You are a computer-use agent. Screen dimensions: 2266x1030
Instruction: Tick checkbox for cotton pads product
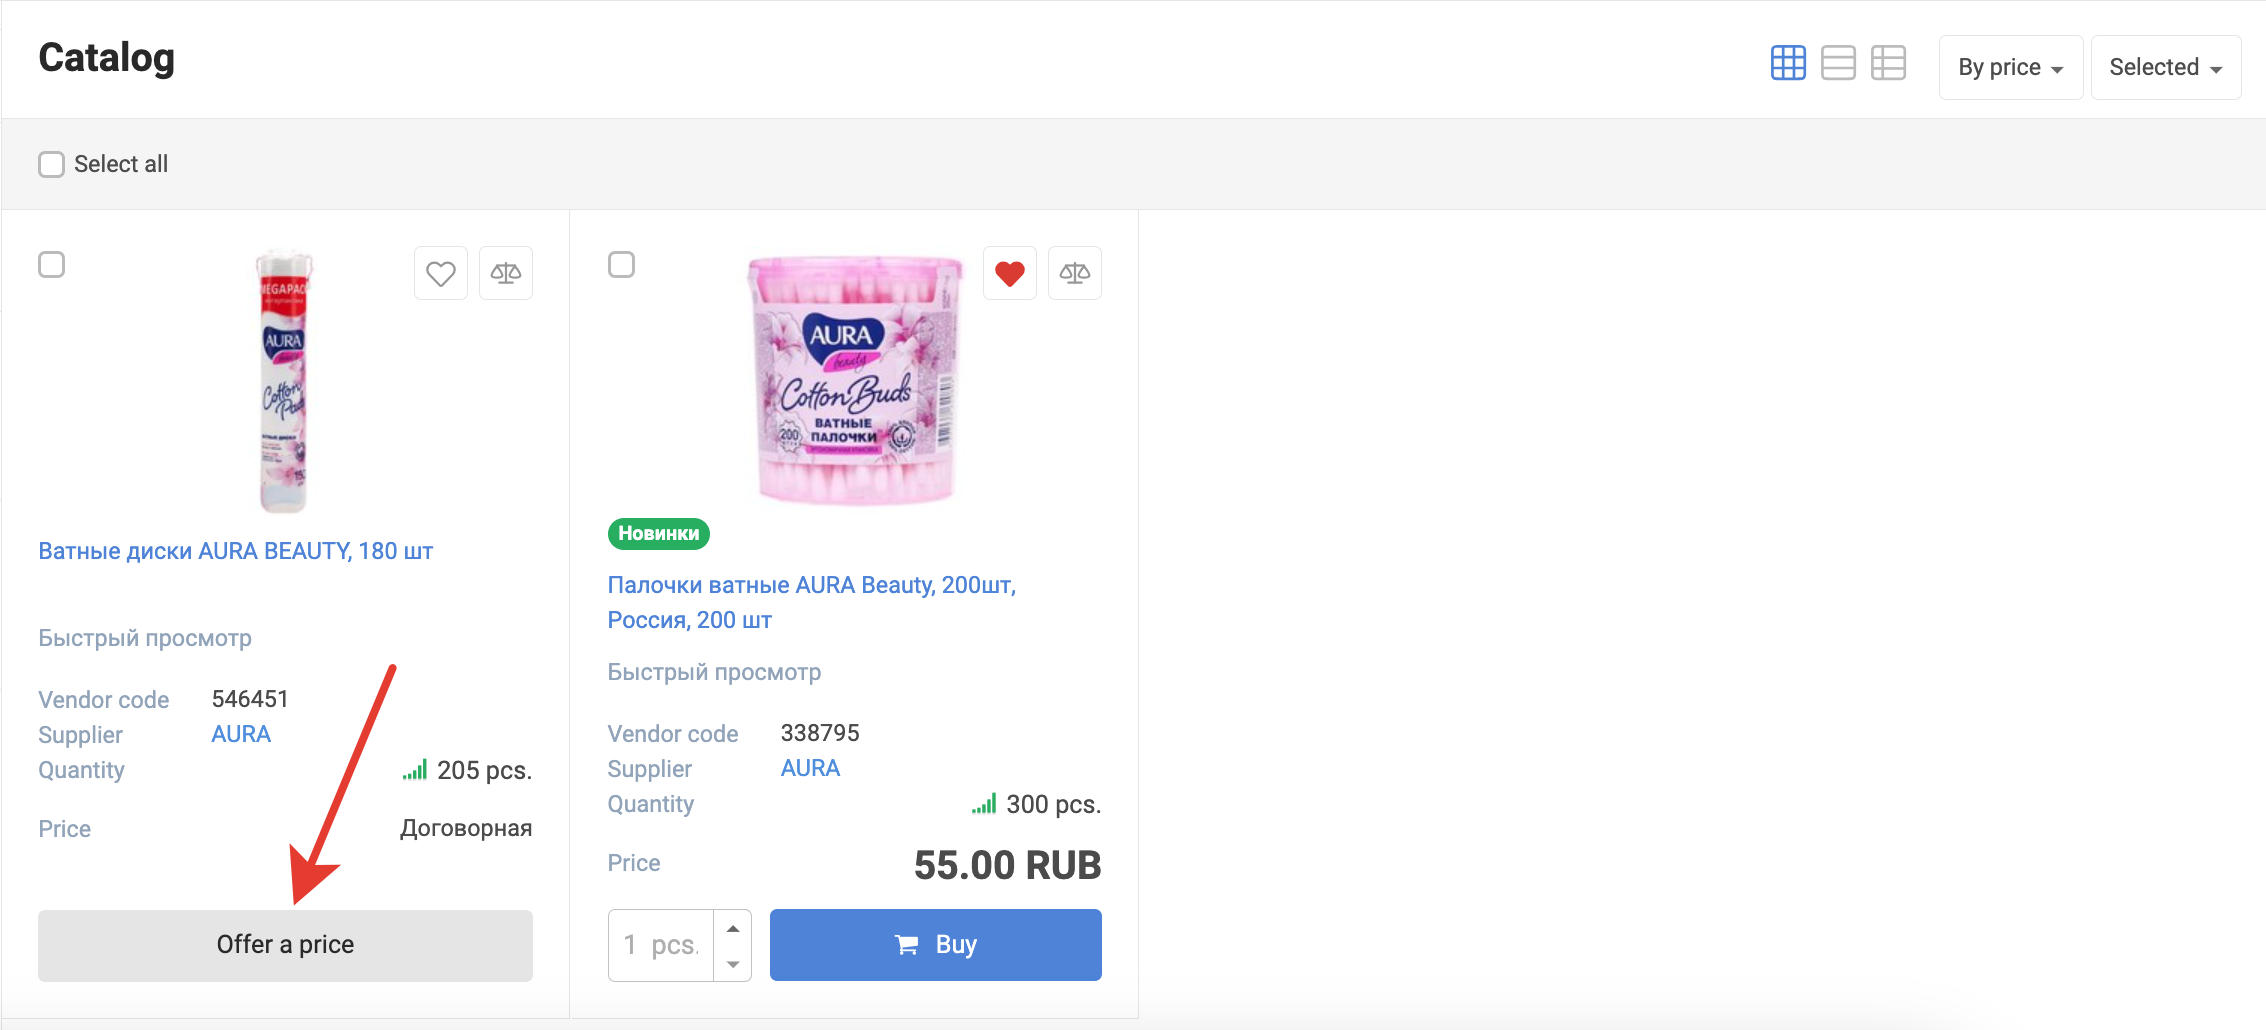point(51,265)
